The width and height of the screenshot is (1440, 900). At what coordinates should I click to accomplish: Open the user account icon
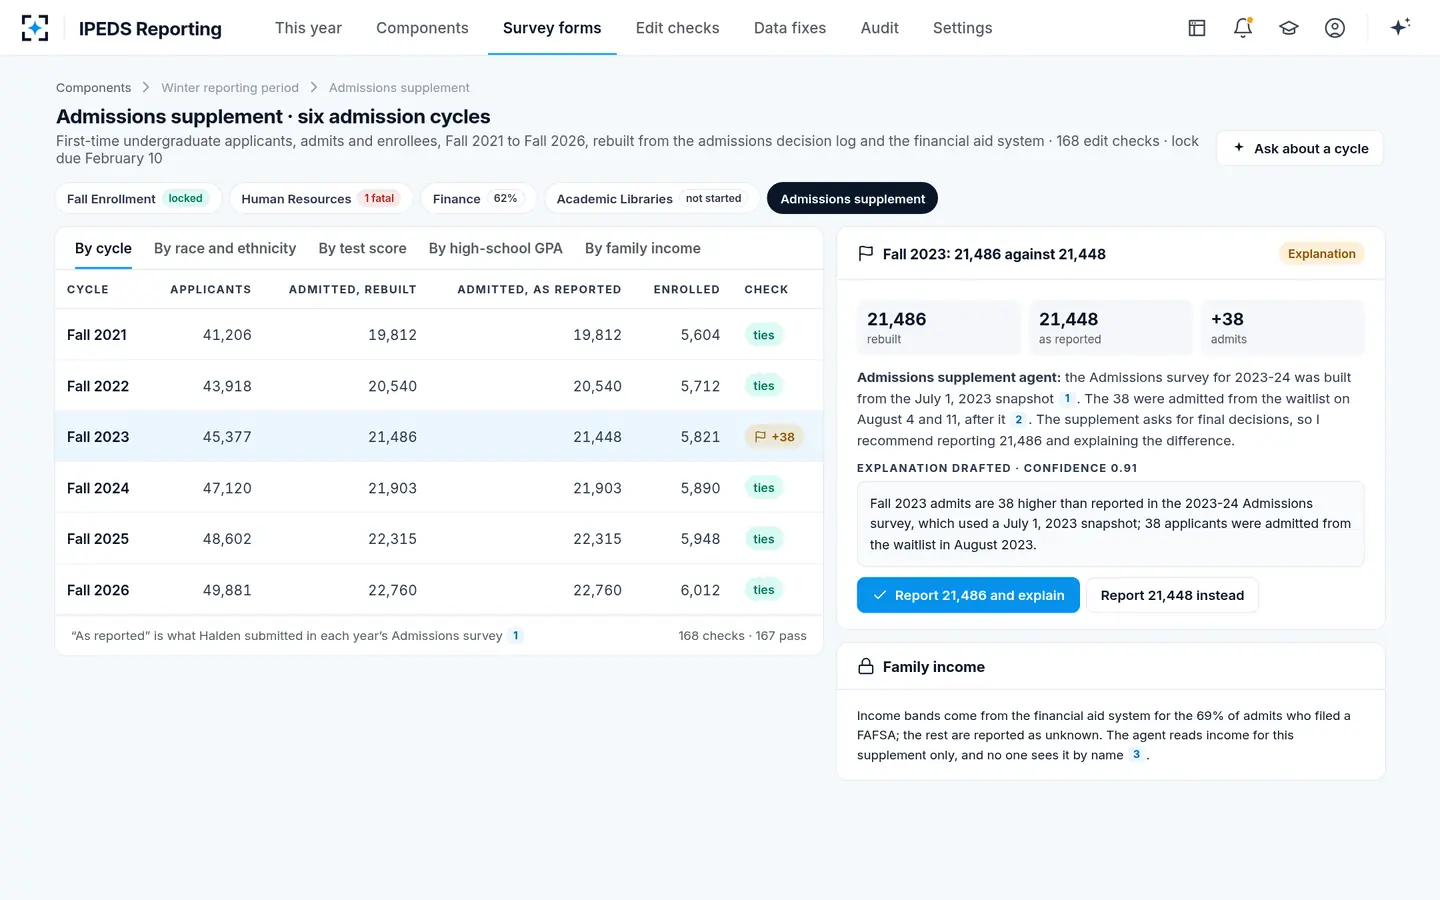(1335, 28)
